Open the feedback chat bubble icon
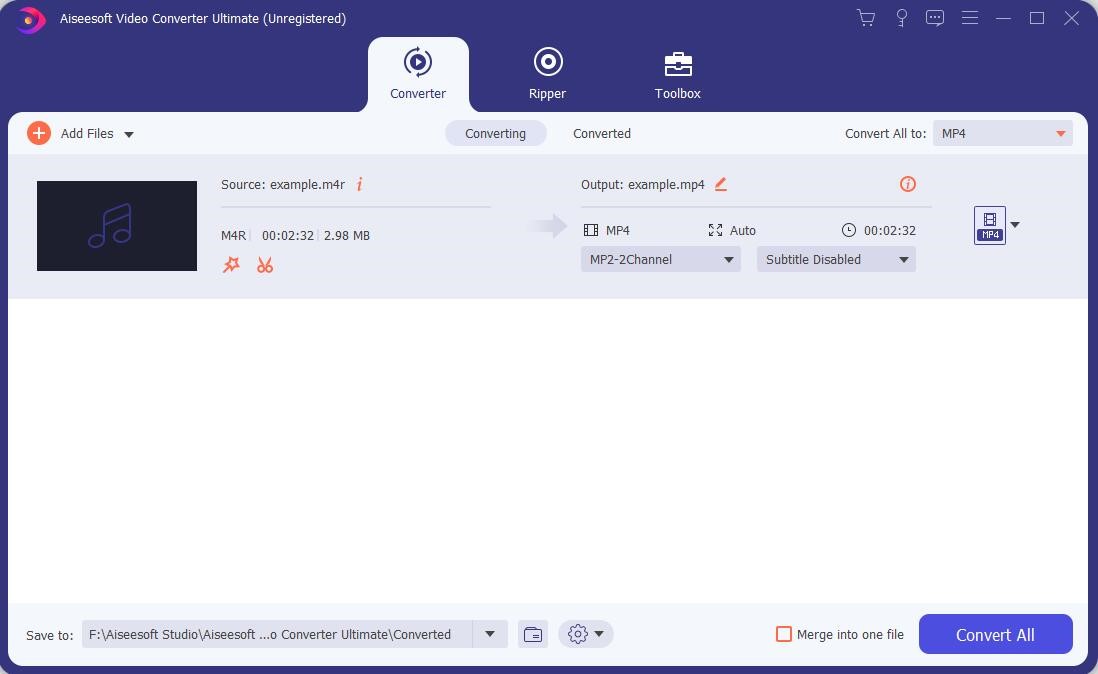The image size is (1098, 674). click(x=935, y=18)
